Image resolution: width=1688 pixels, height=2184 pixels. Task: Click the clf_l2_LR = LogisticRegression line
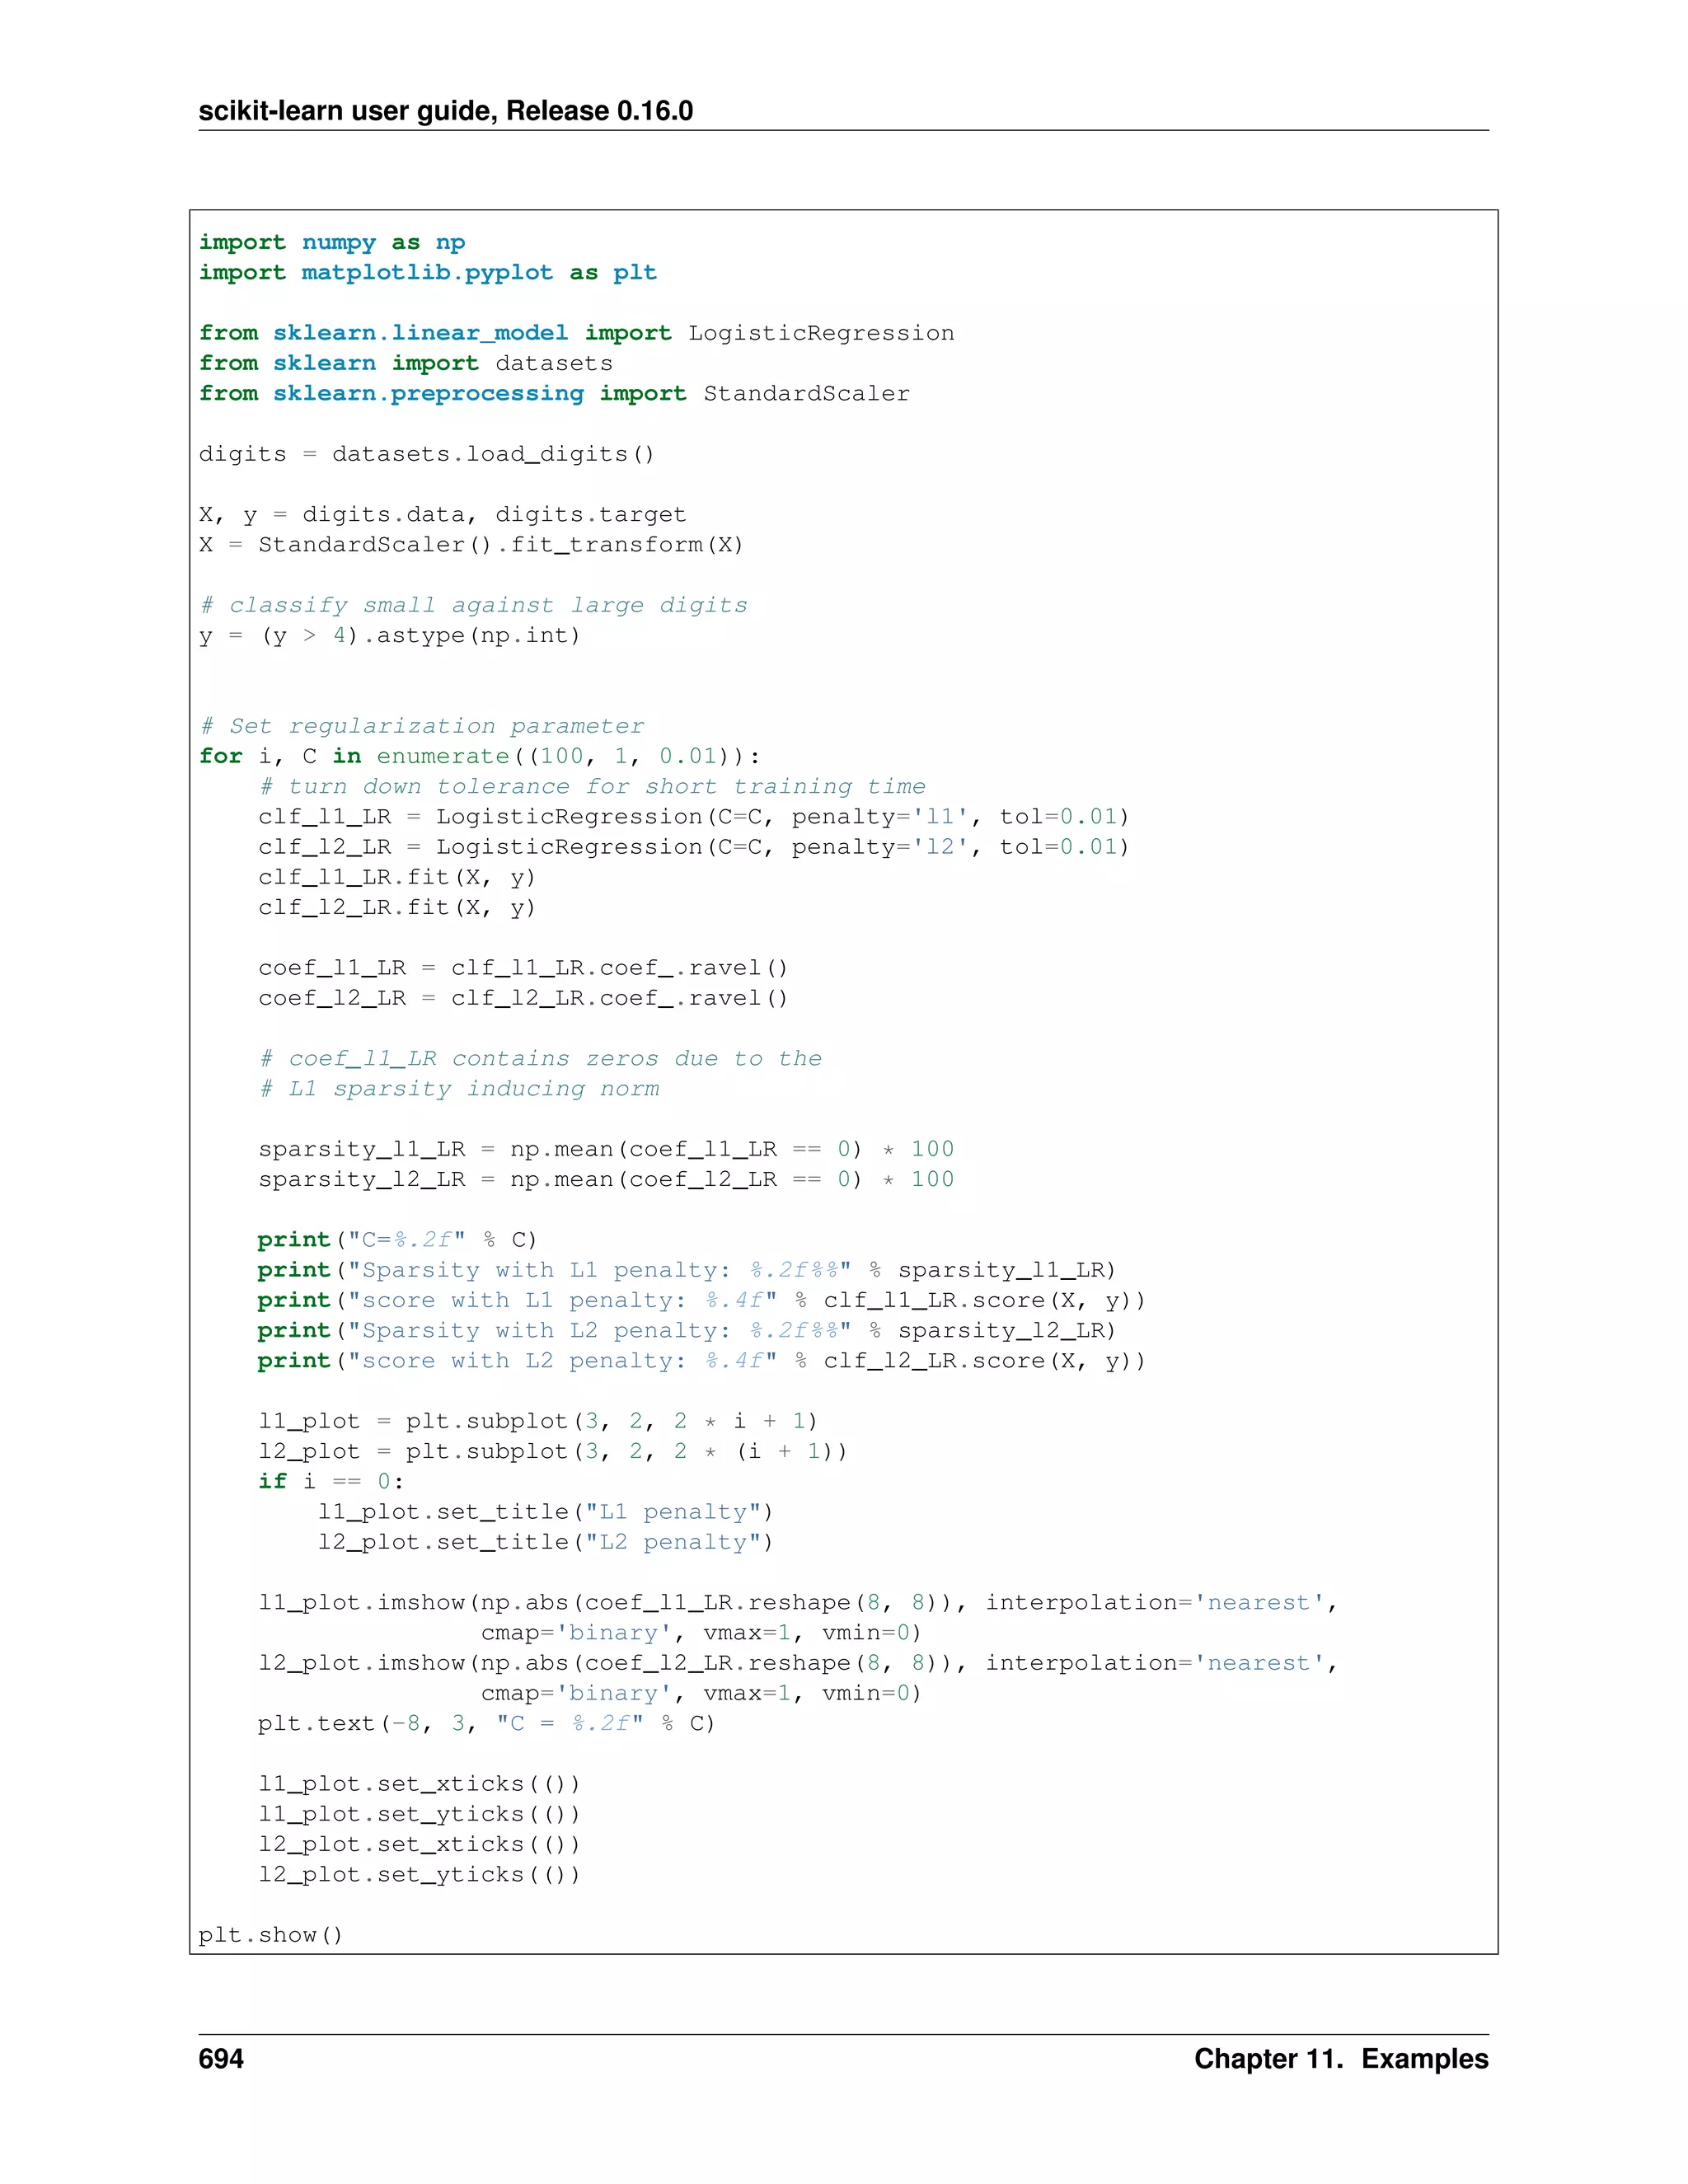[x=694, y=847]
